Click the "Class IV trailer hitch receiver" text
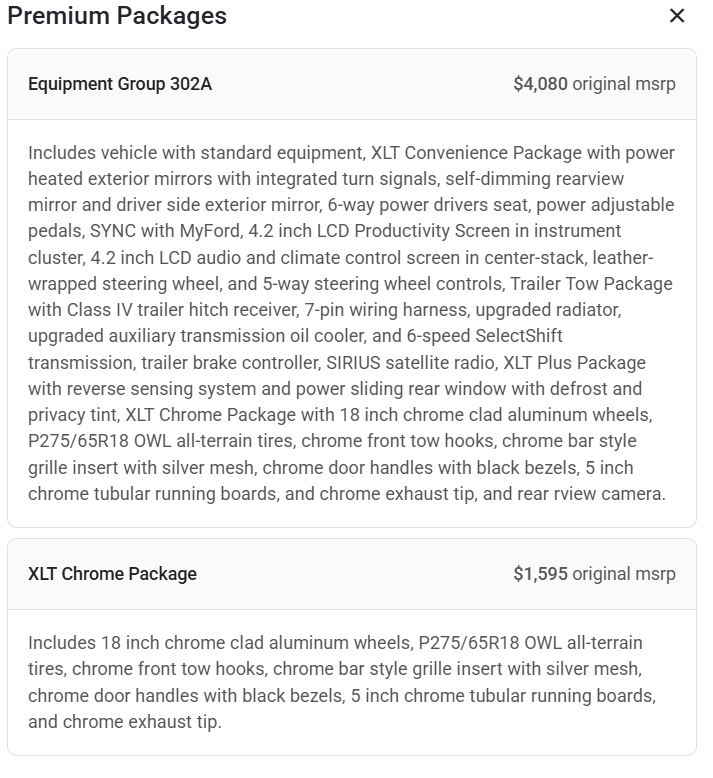This screenshot has height=778, width=713. pos(187,310)
